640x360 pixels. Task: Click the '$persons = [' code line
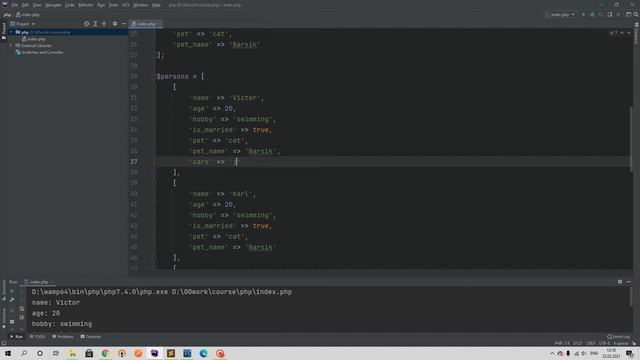(x=180, y=76)
